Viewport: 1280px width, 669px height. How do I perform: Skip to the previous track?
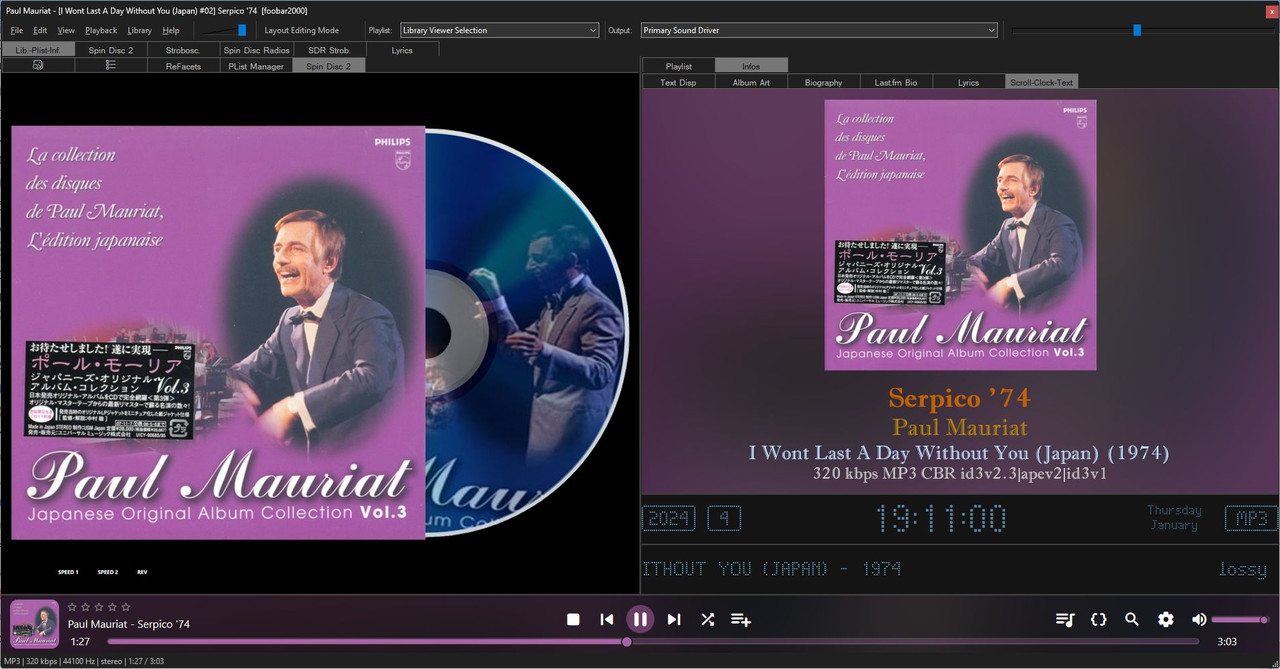(x=606, y=619)
